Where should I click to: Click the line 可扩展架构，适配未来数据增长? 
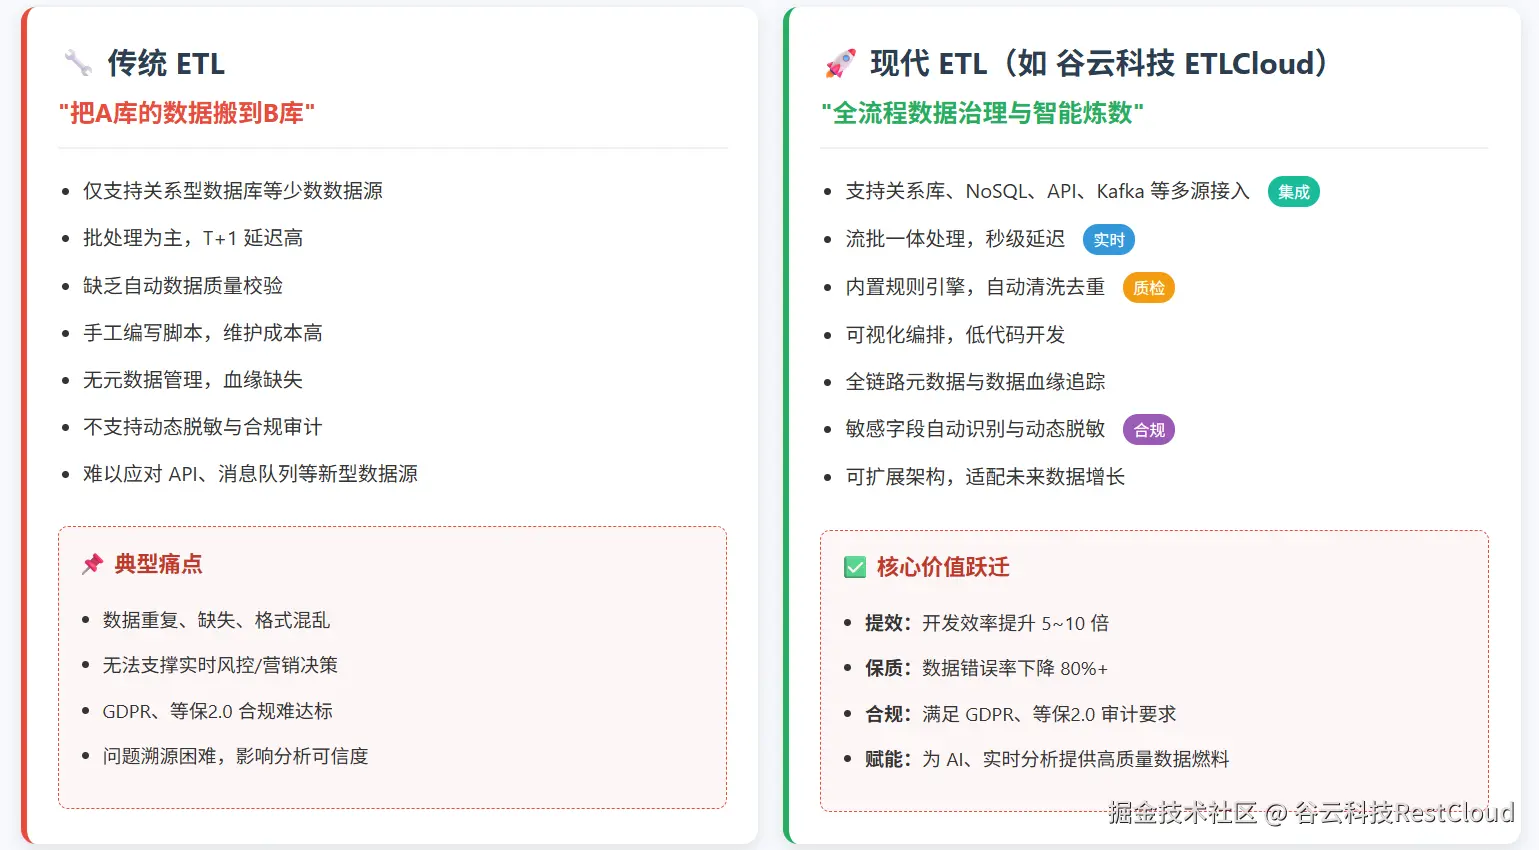[x=986, y=477]
